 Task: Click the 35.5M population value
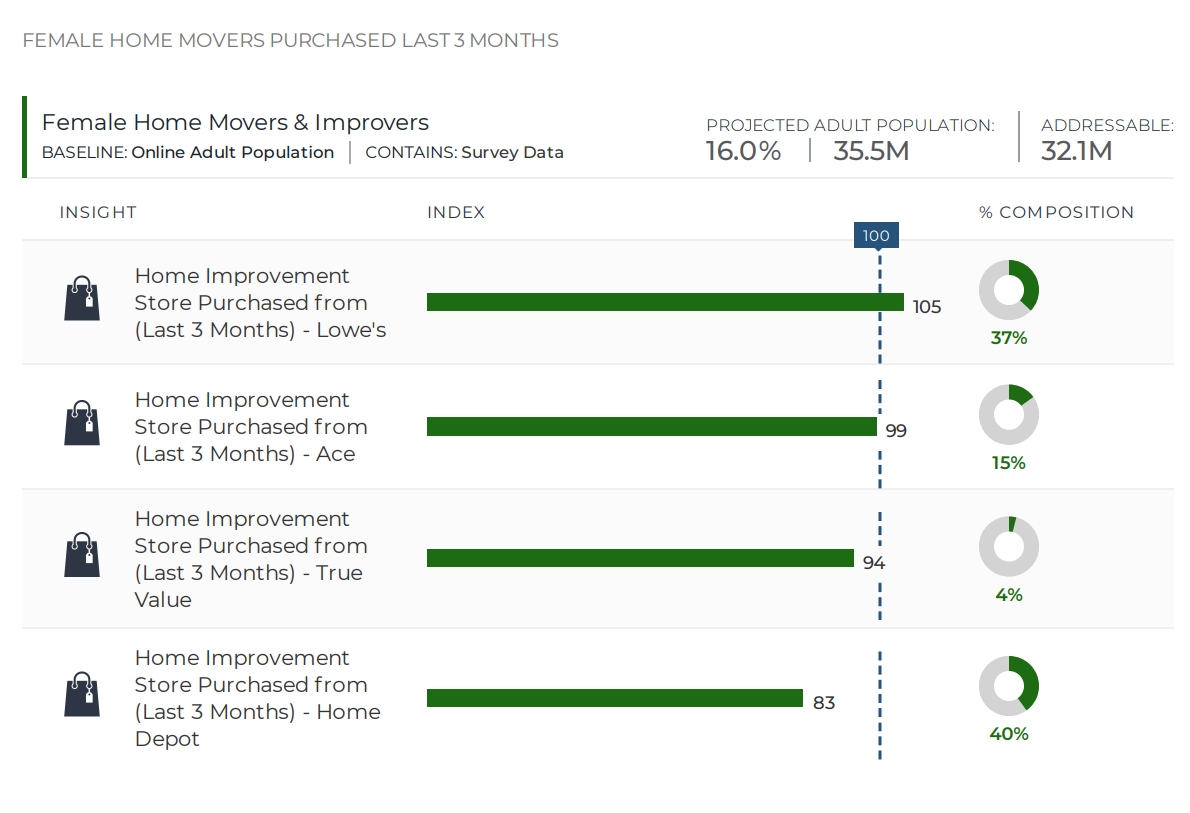tap(871, 151)
